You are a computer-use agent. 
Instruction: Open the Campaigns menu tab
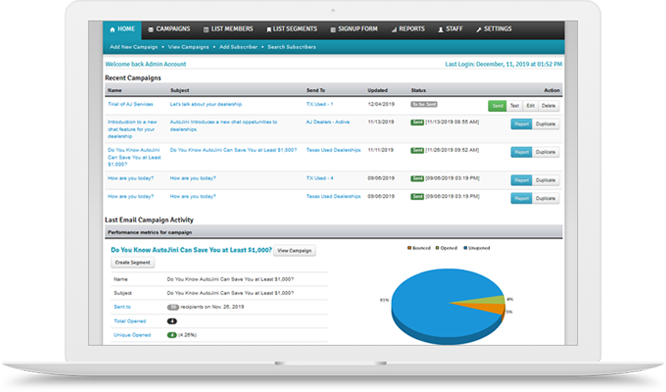pyautogui.click(x=169, y=29)
